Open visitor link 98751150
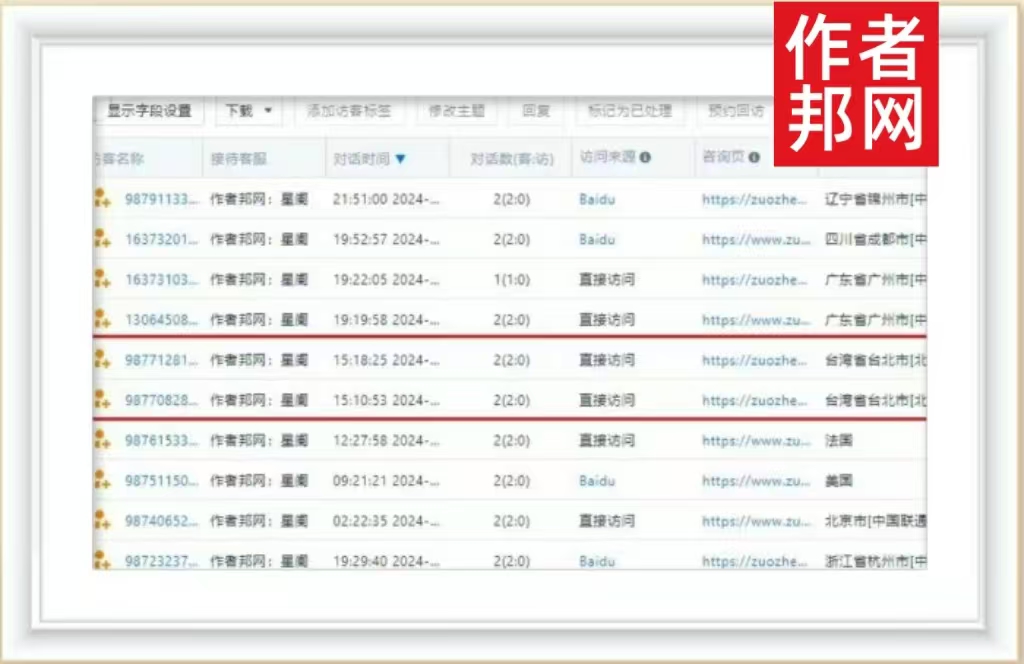This screenshot has width=1024, height=664. pos(161,481)
